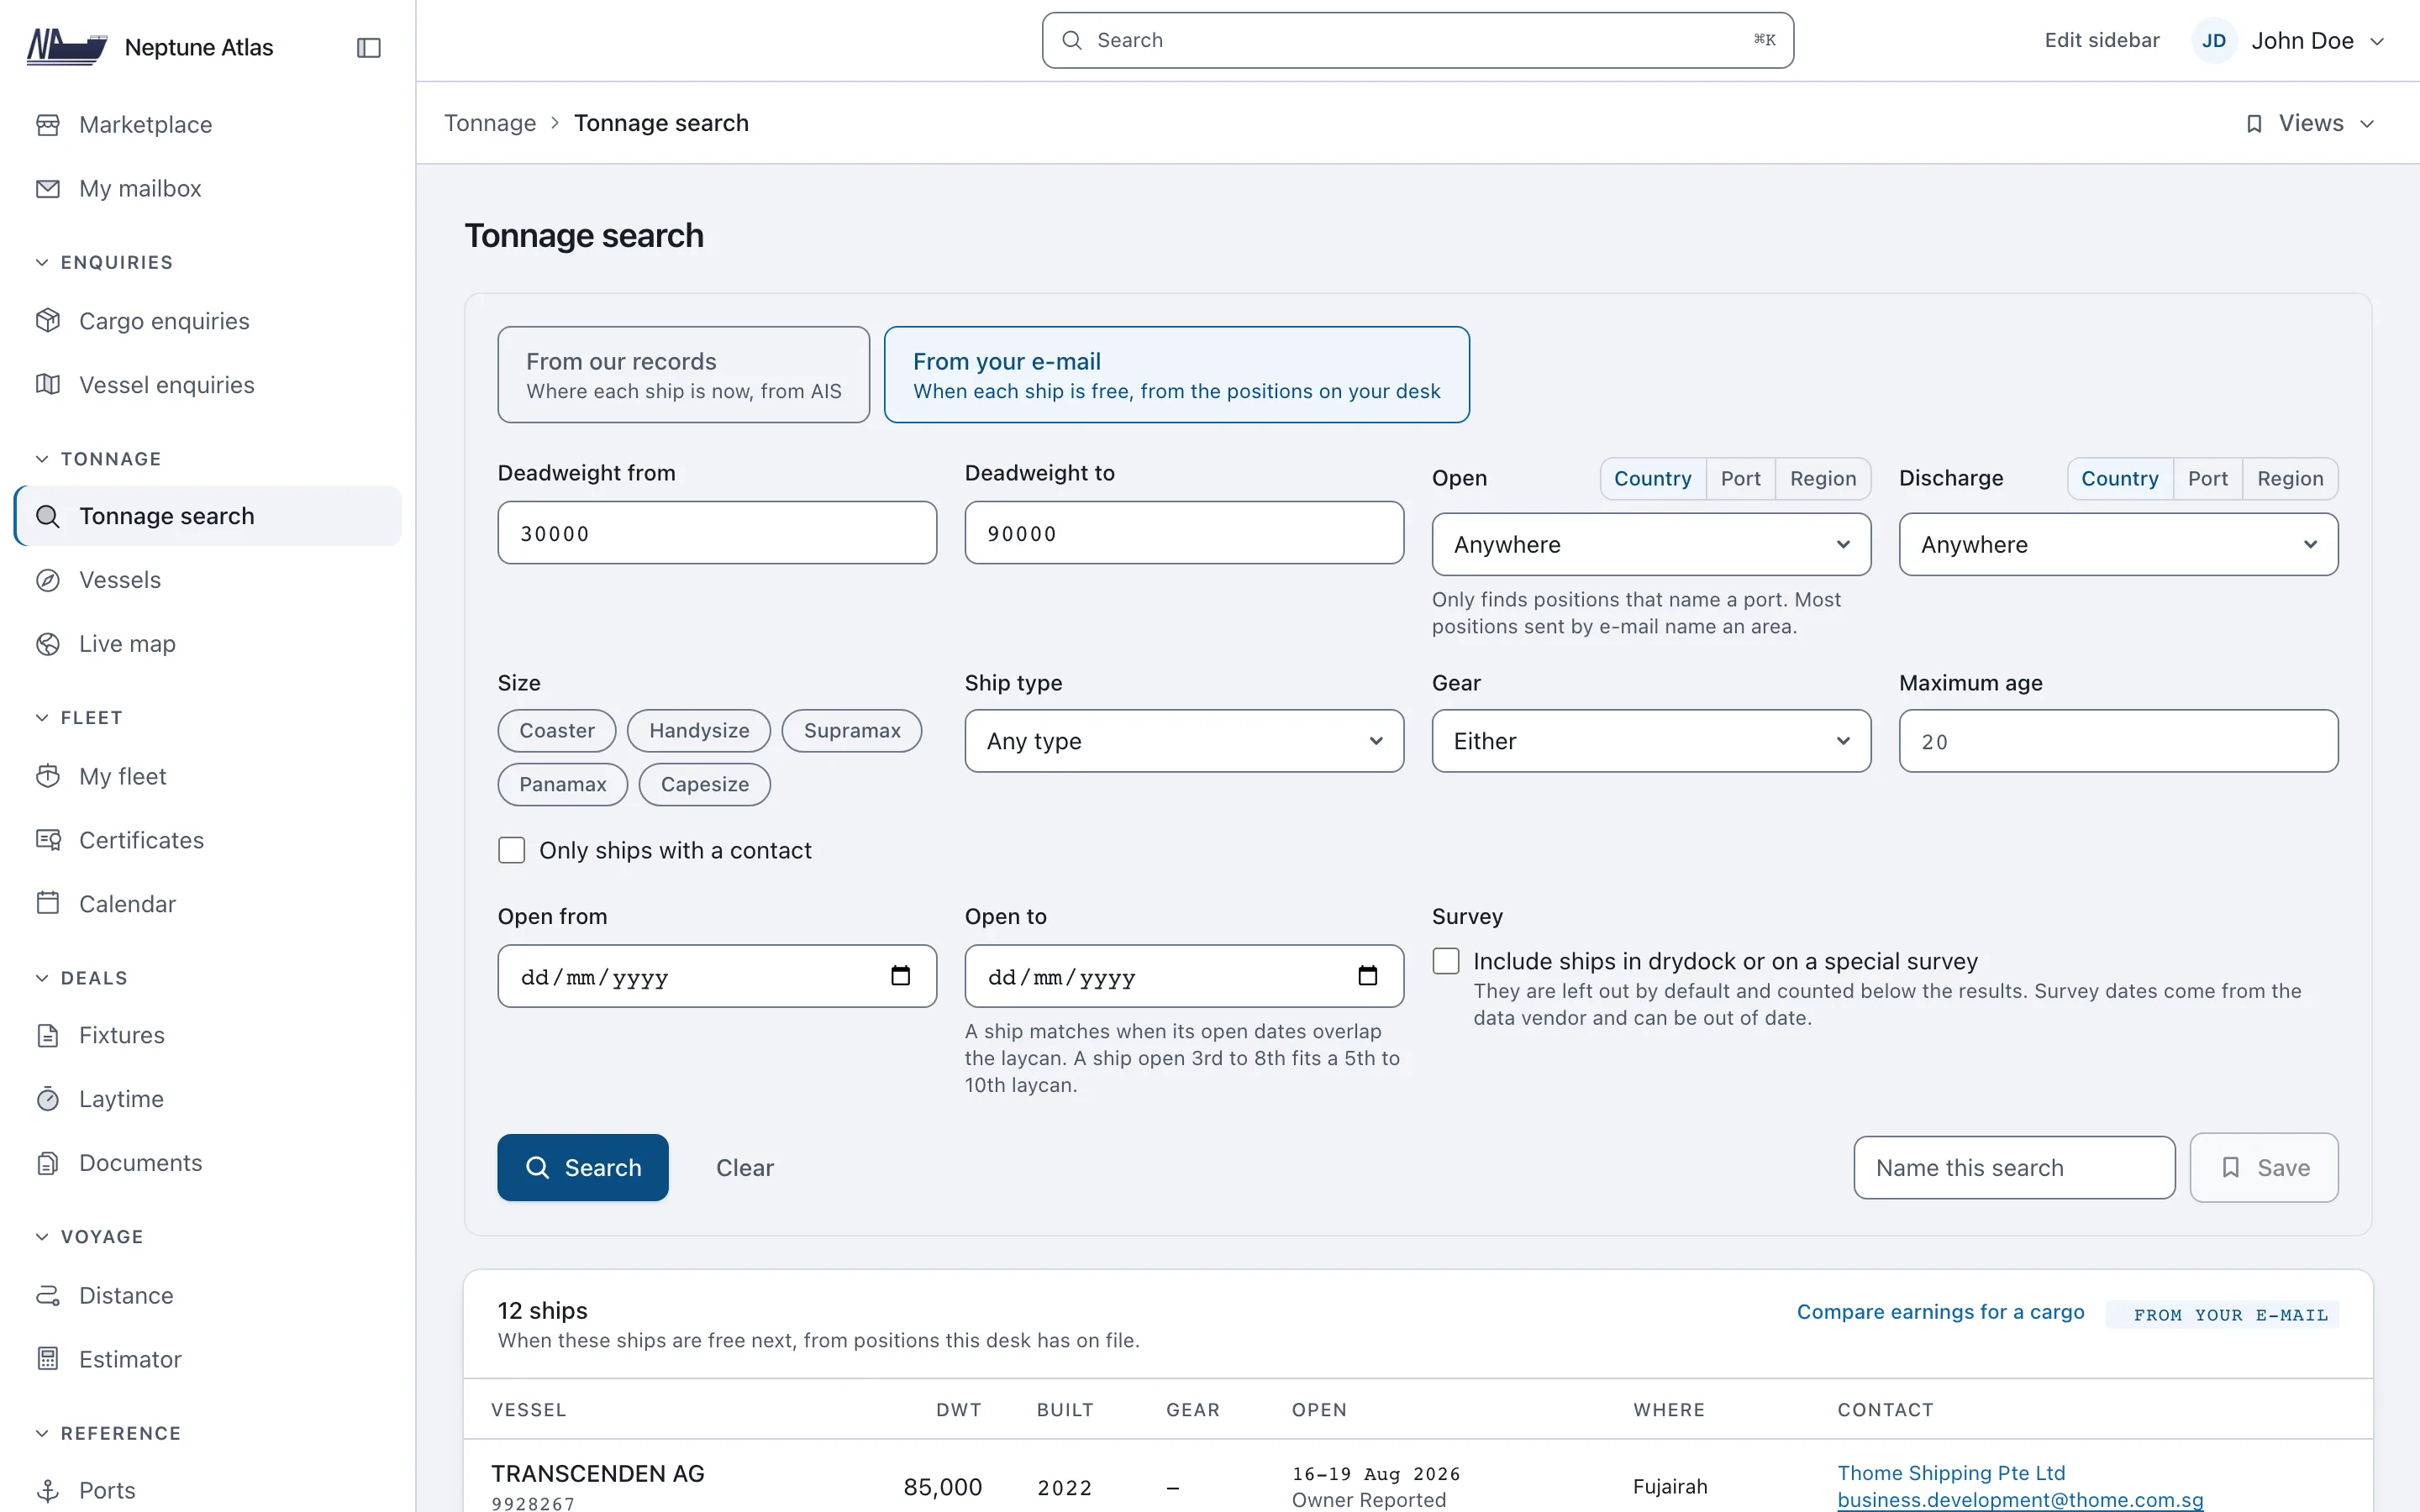2420x1512 pixels.
Task: Open the Views dropdown
Action: tap(2310, 123)
